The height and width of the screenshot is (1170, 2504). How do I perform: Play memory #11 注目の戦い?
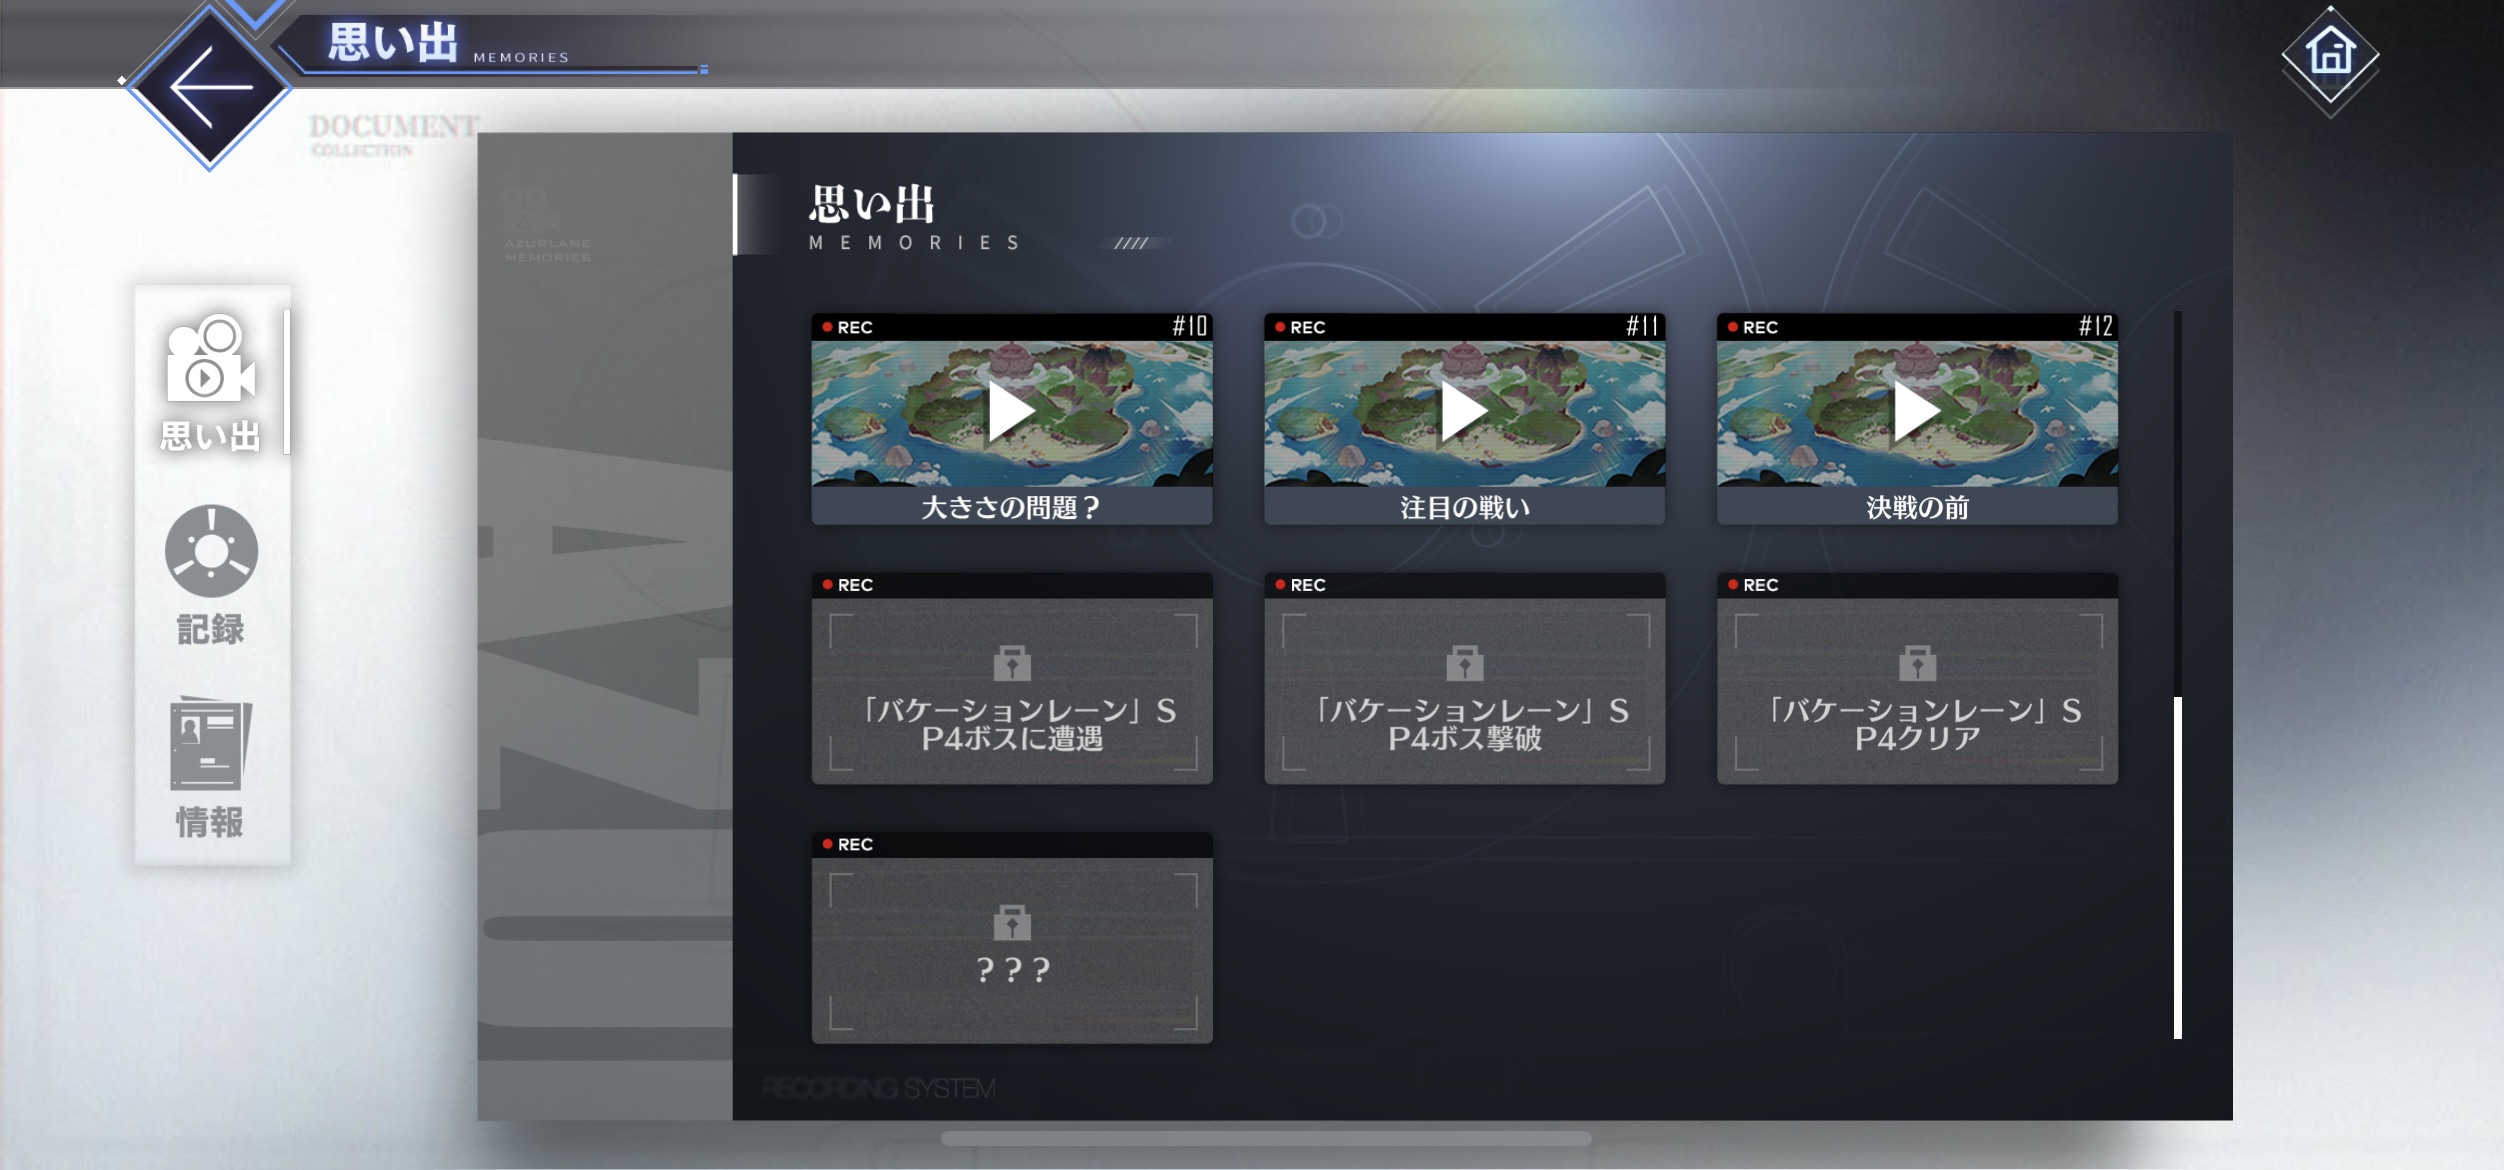click(1464, 411)
